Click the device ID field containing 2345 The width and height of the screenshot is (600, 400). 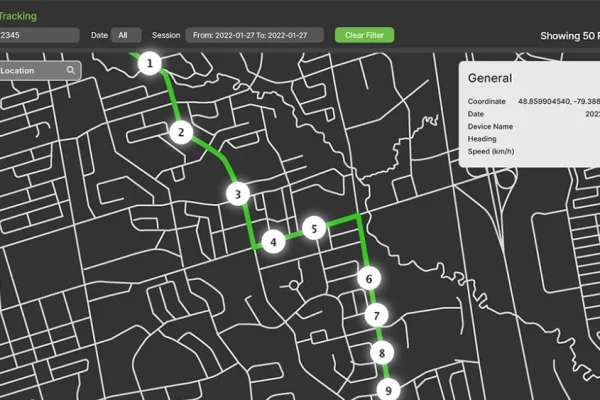(x=39, y=35)
